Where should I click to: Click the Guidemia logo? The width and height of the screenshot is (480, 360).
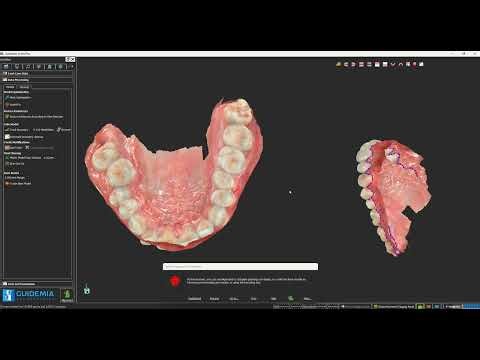click(29, 295)
